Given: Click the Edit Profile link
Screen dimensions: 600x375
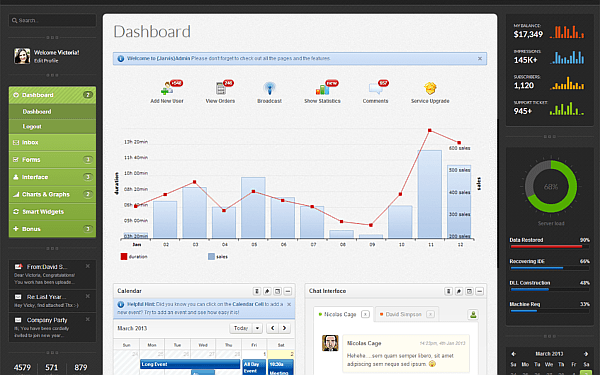Looking at the screenshot, I should click(46, 61).
